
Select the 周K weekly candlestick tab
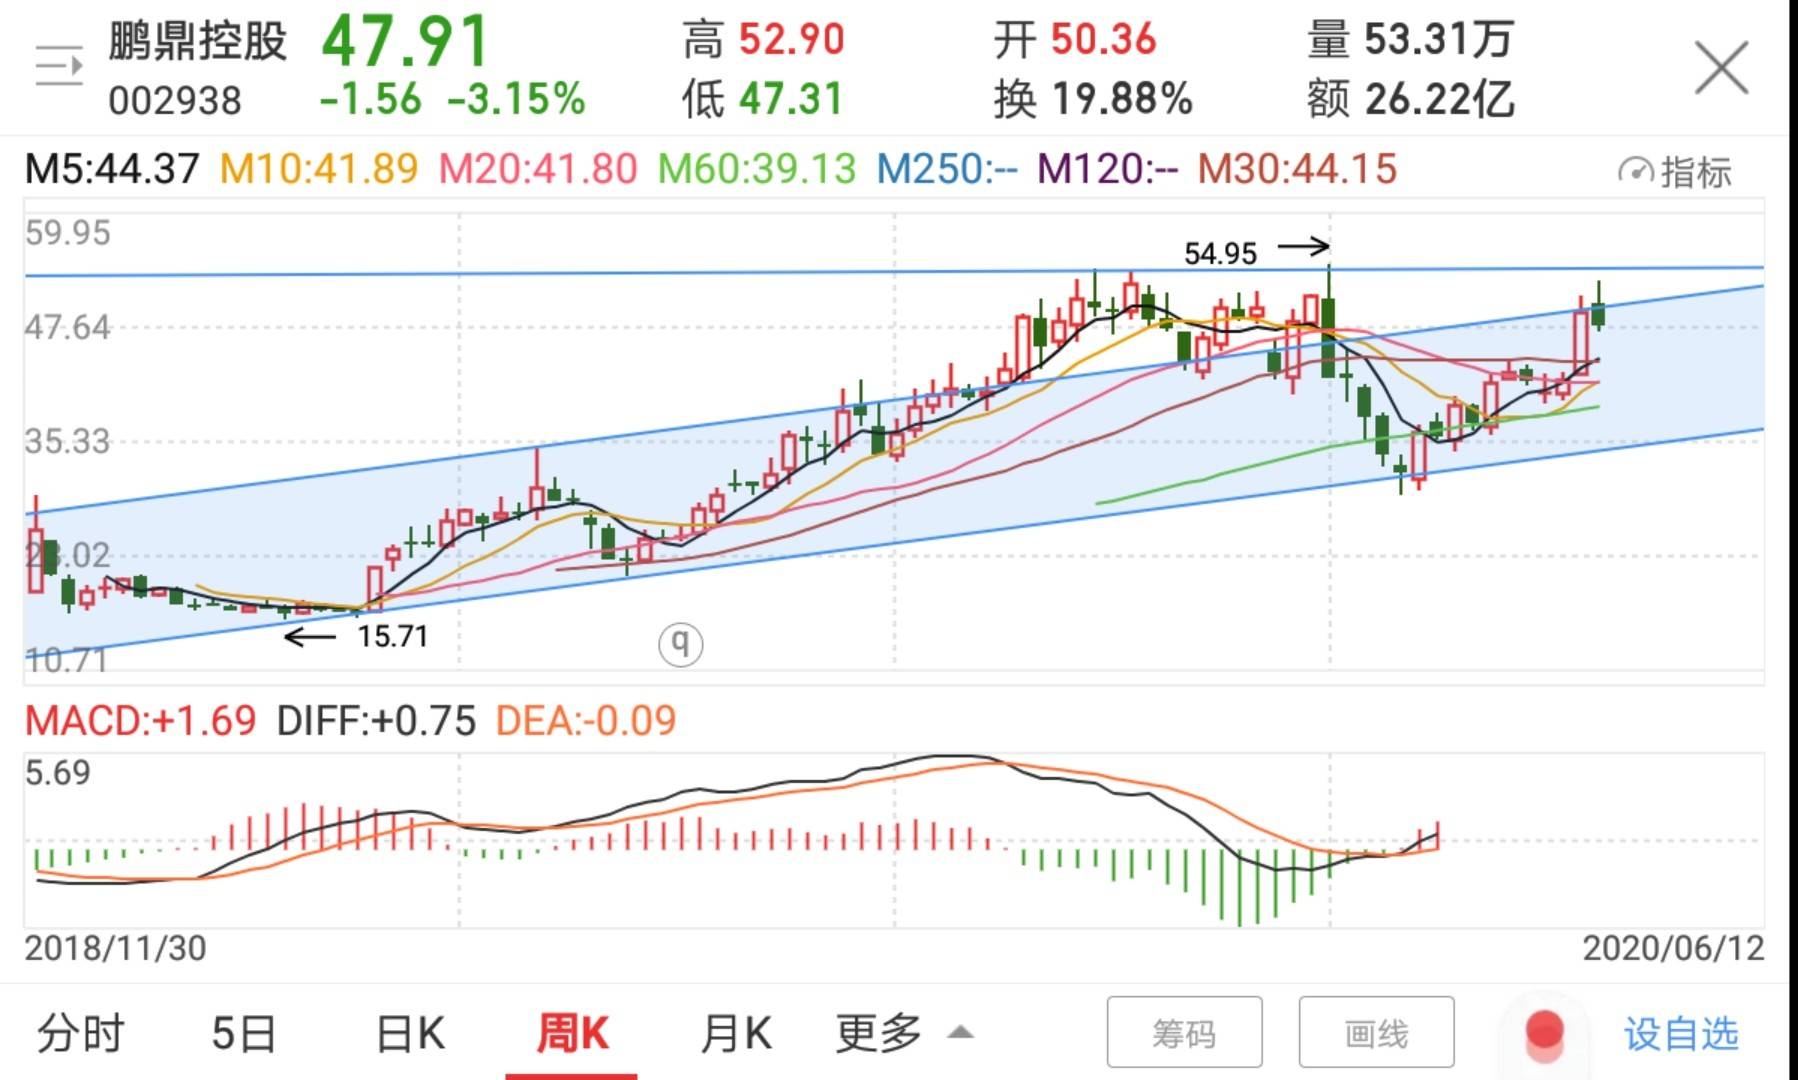pyautogui.click(x=572, y=1034)
